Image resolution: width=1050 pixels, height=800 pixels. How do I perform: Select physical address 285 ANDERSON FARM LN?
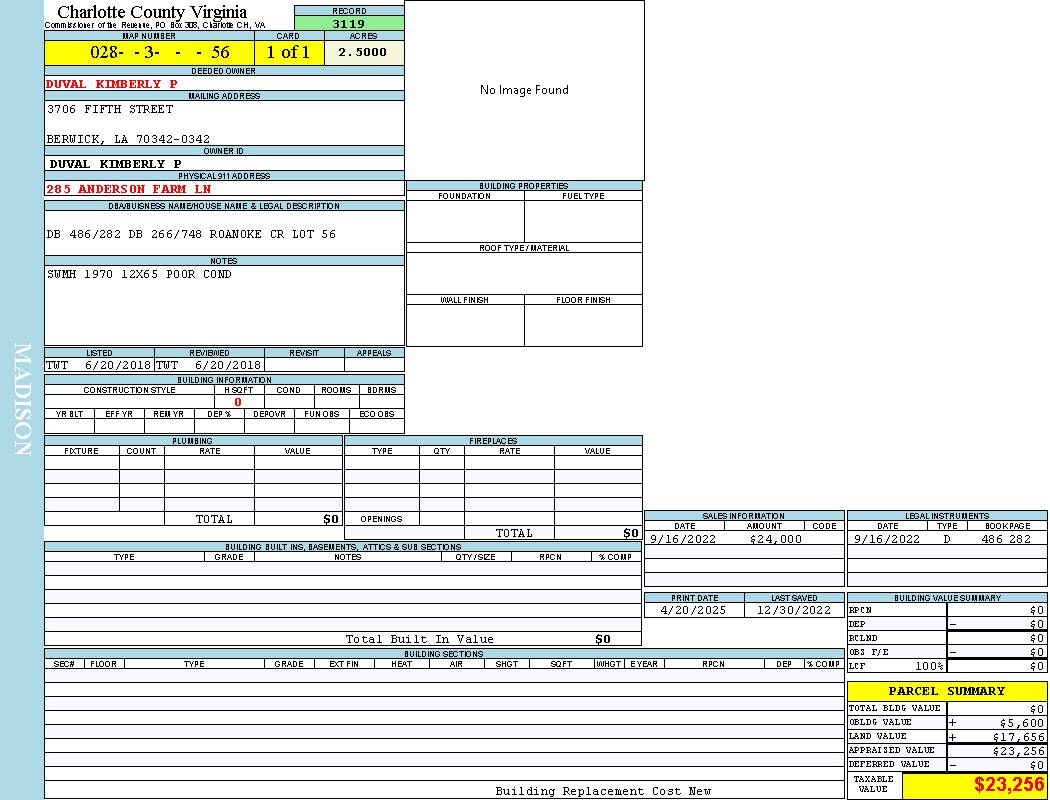[129, 189]
